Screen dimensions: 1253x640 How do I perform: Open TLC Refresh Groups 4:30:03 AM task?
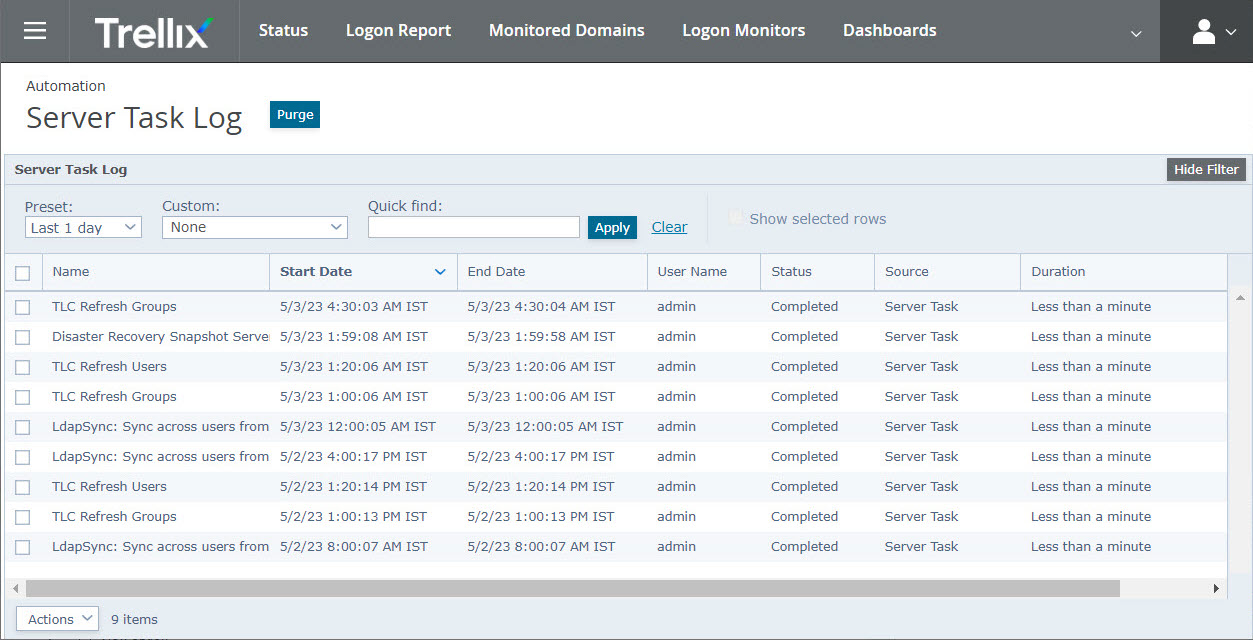[x=114, y=307]
